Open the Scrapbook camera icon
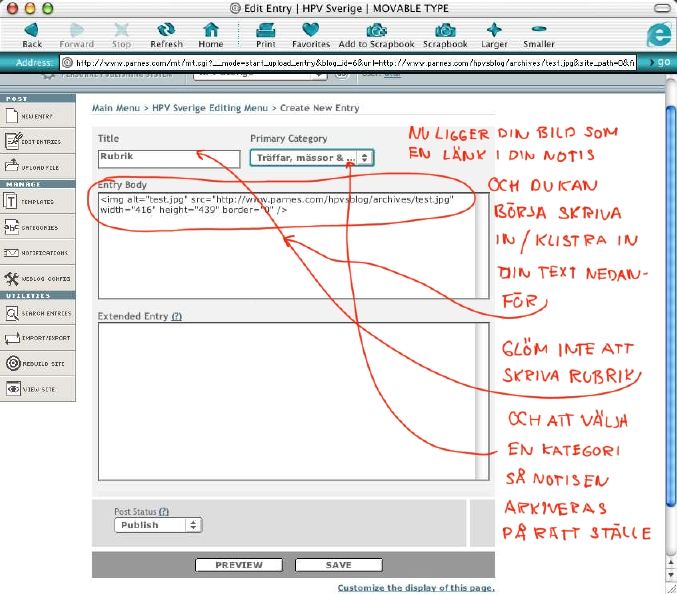Viewport: 677px width, 594px height. coord(445,30)
